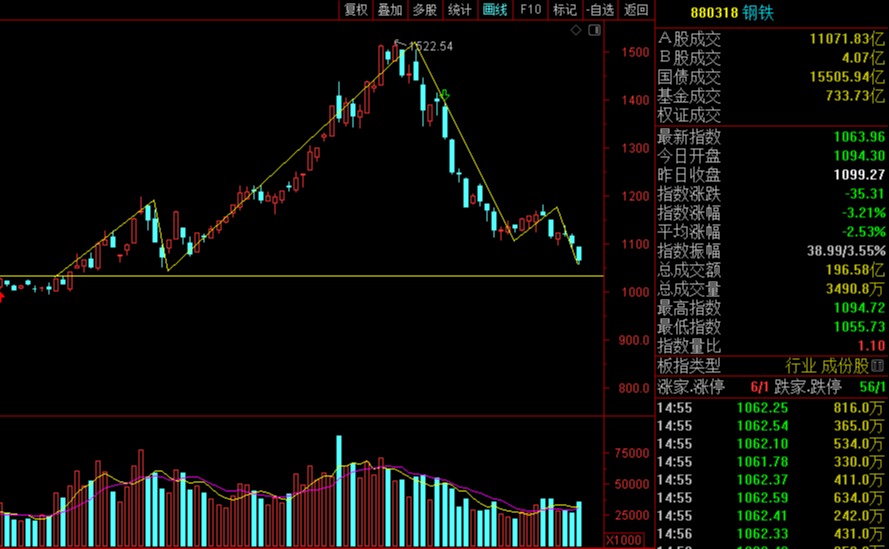
Task: Click the 1522.54 peak price label
Action: click(431, 47)
